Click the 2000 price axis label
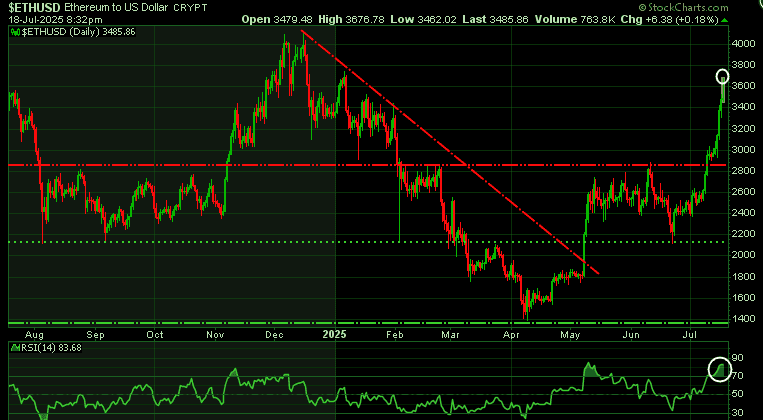The height and width of the screenshot is (420, 763). point(745,256)
